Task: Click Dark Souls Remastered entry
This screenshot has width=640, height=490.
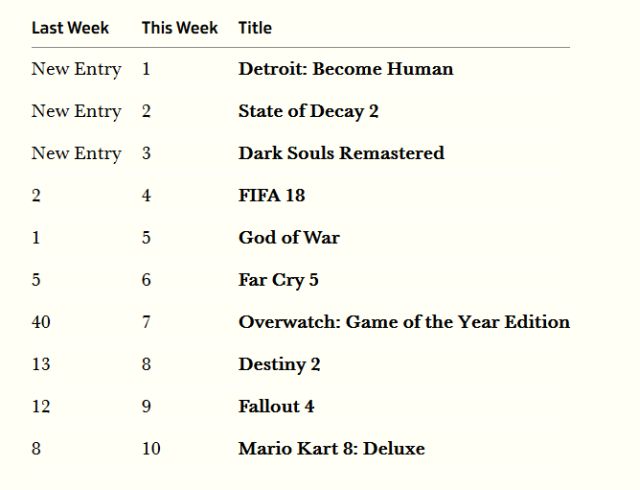Action: click(341, 153)
